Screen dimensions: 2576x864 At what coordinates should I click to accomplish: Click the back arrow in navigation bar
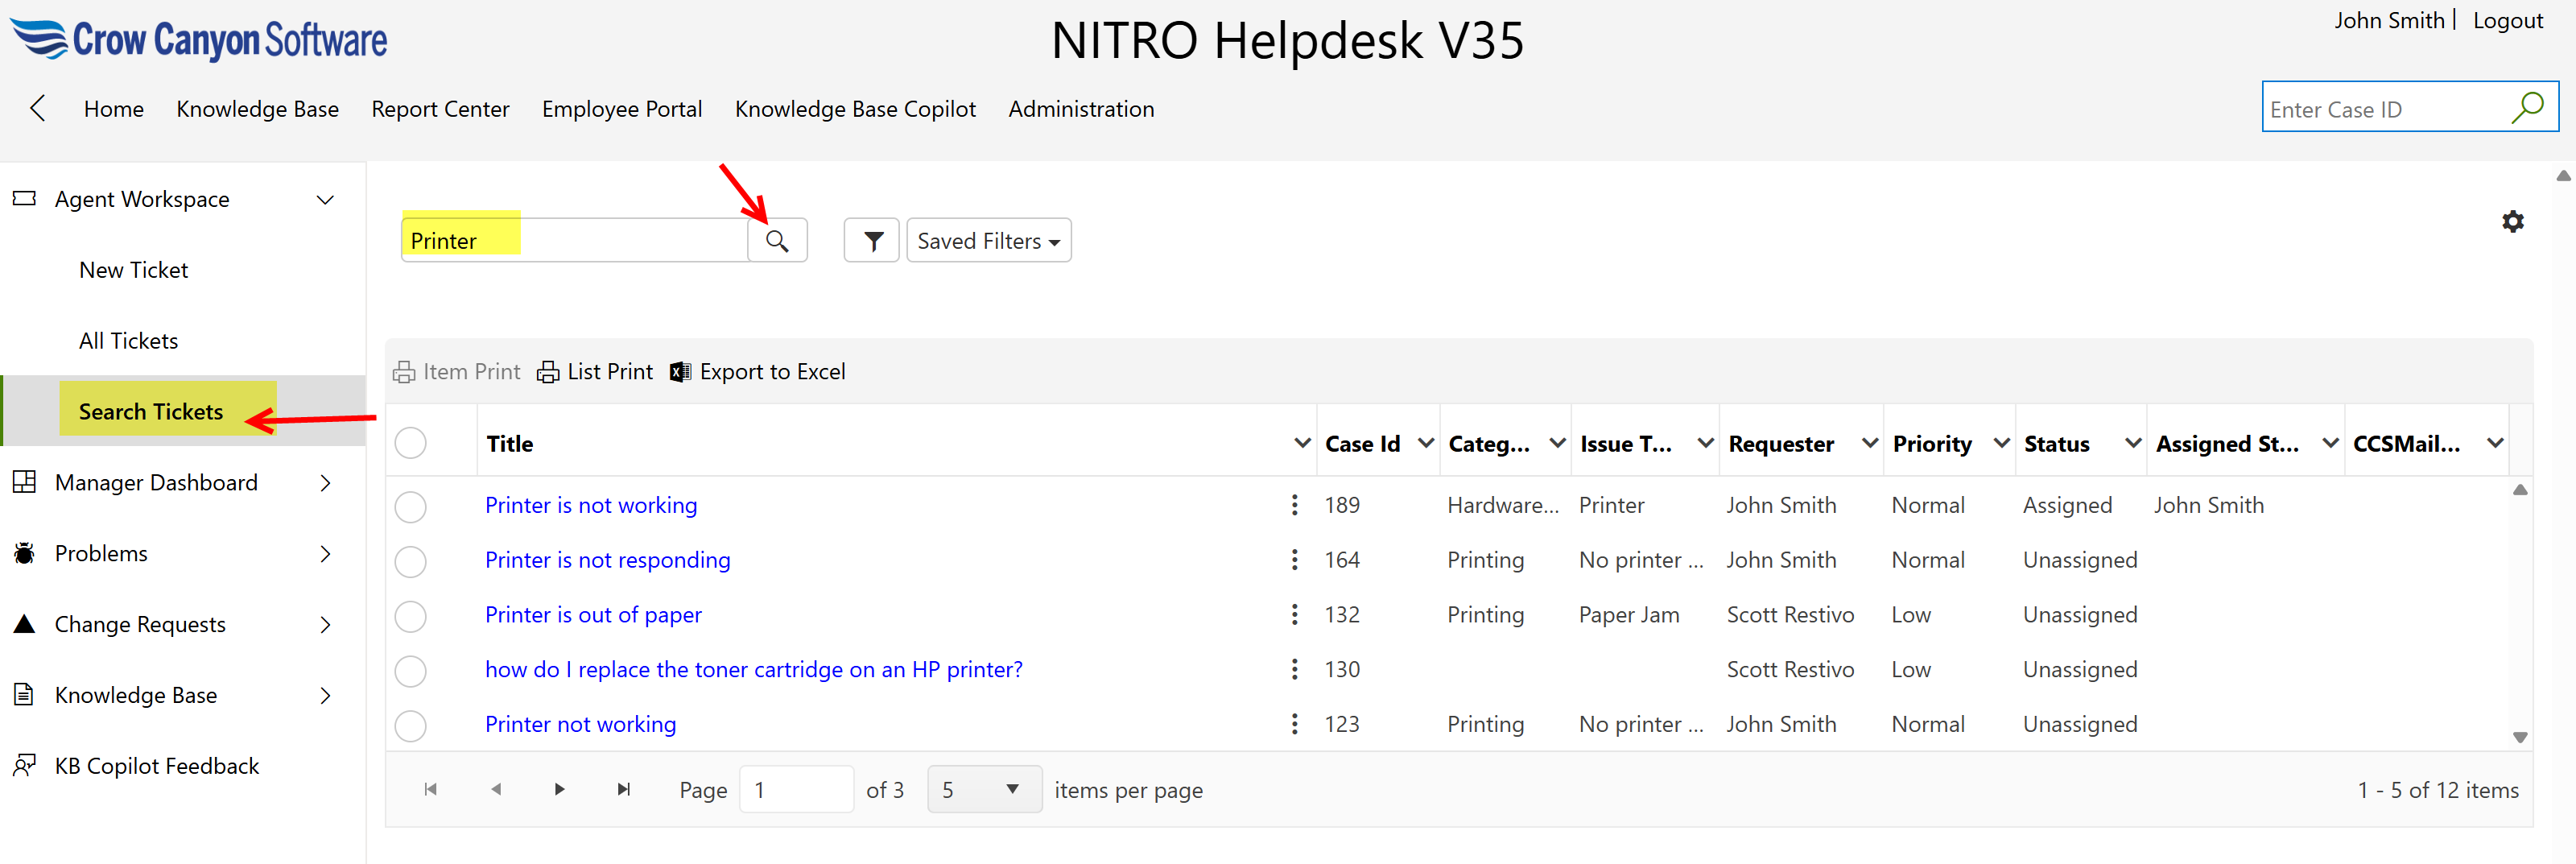pyautogui.click(x=38, y=108)
